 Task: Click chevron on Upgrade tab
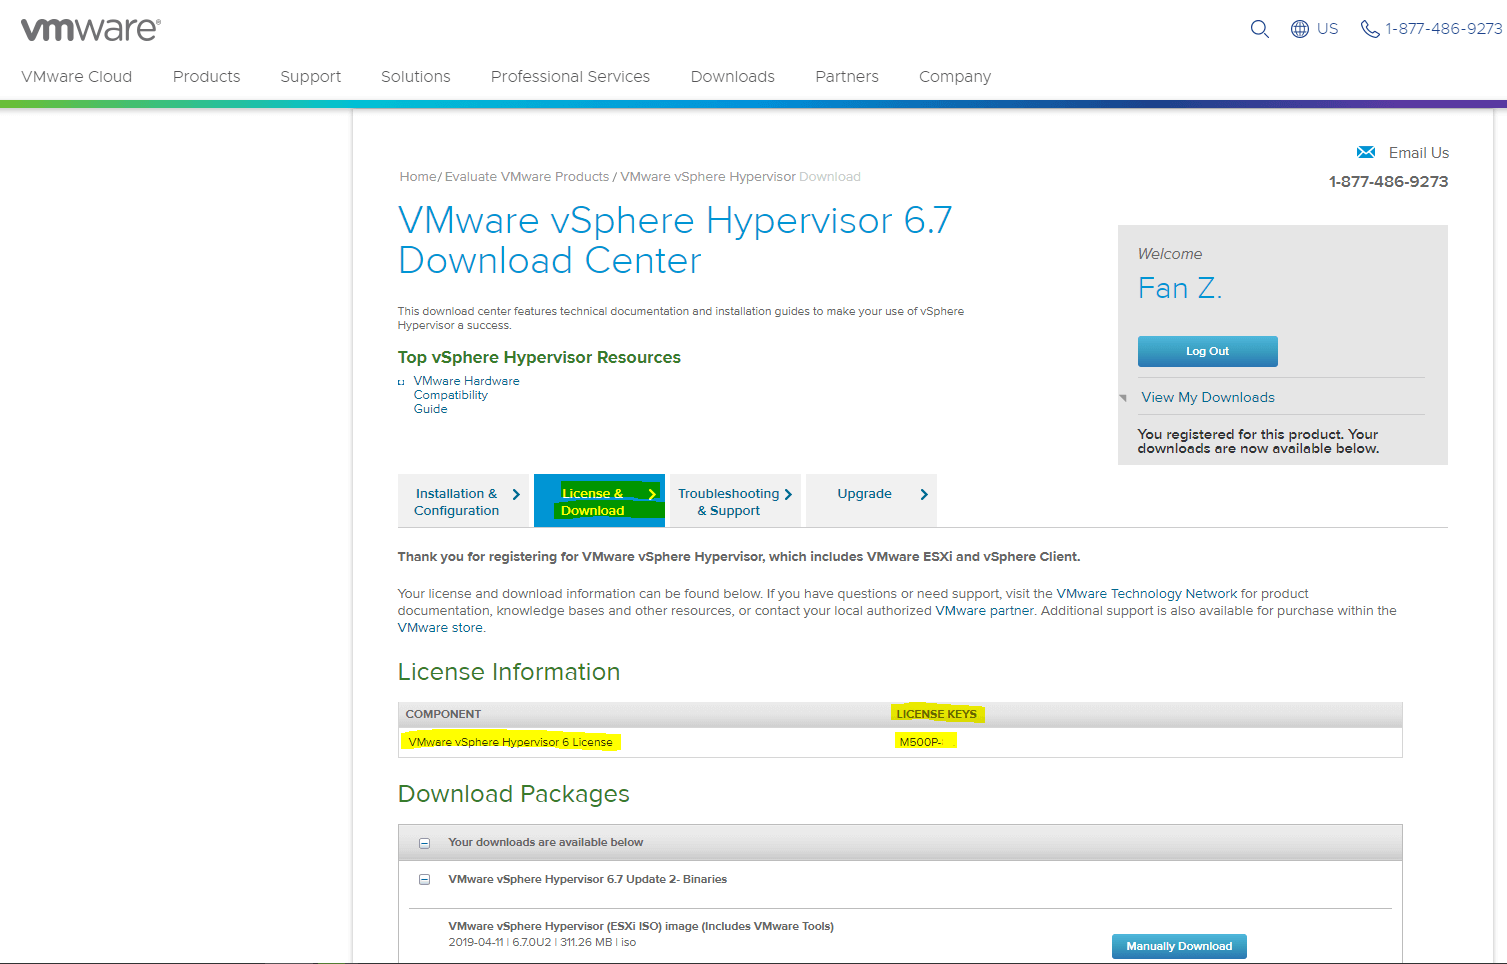coord(924,494)
